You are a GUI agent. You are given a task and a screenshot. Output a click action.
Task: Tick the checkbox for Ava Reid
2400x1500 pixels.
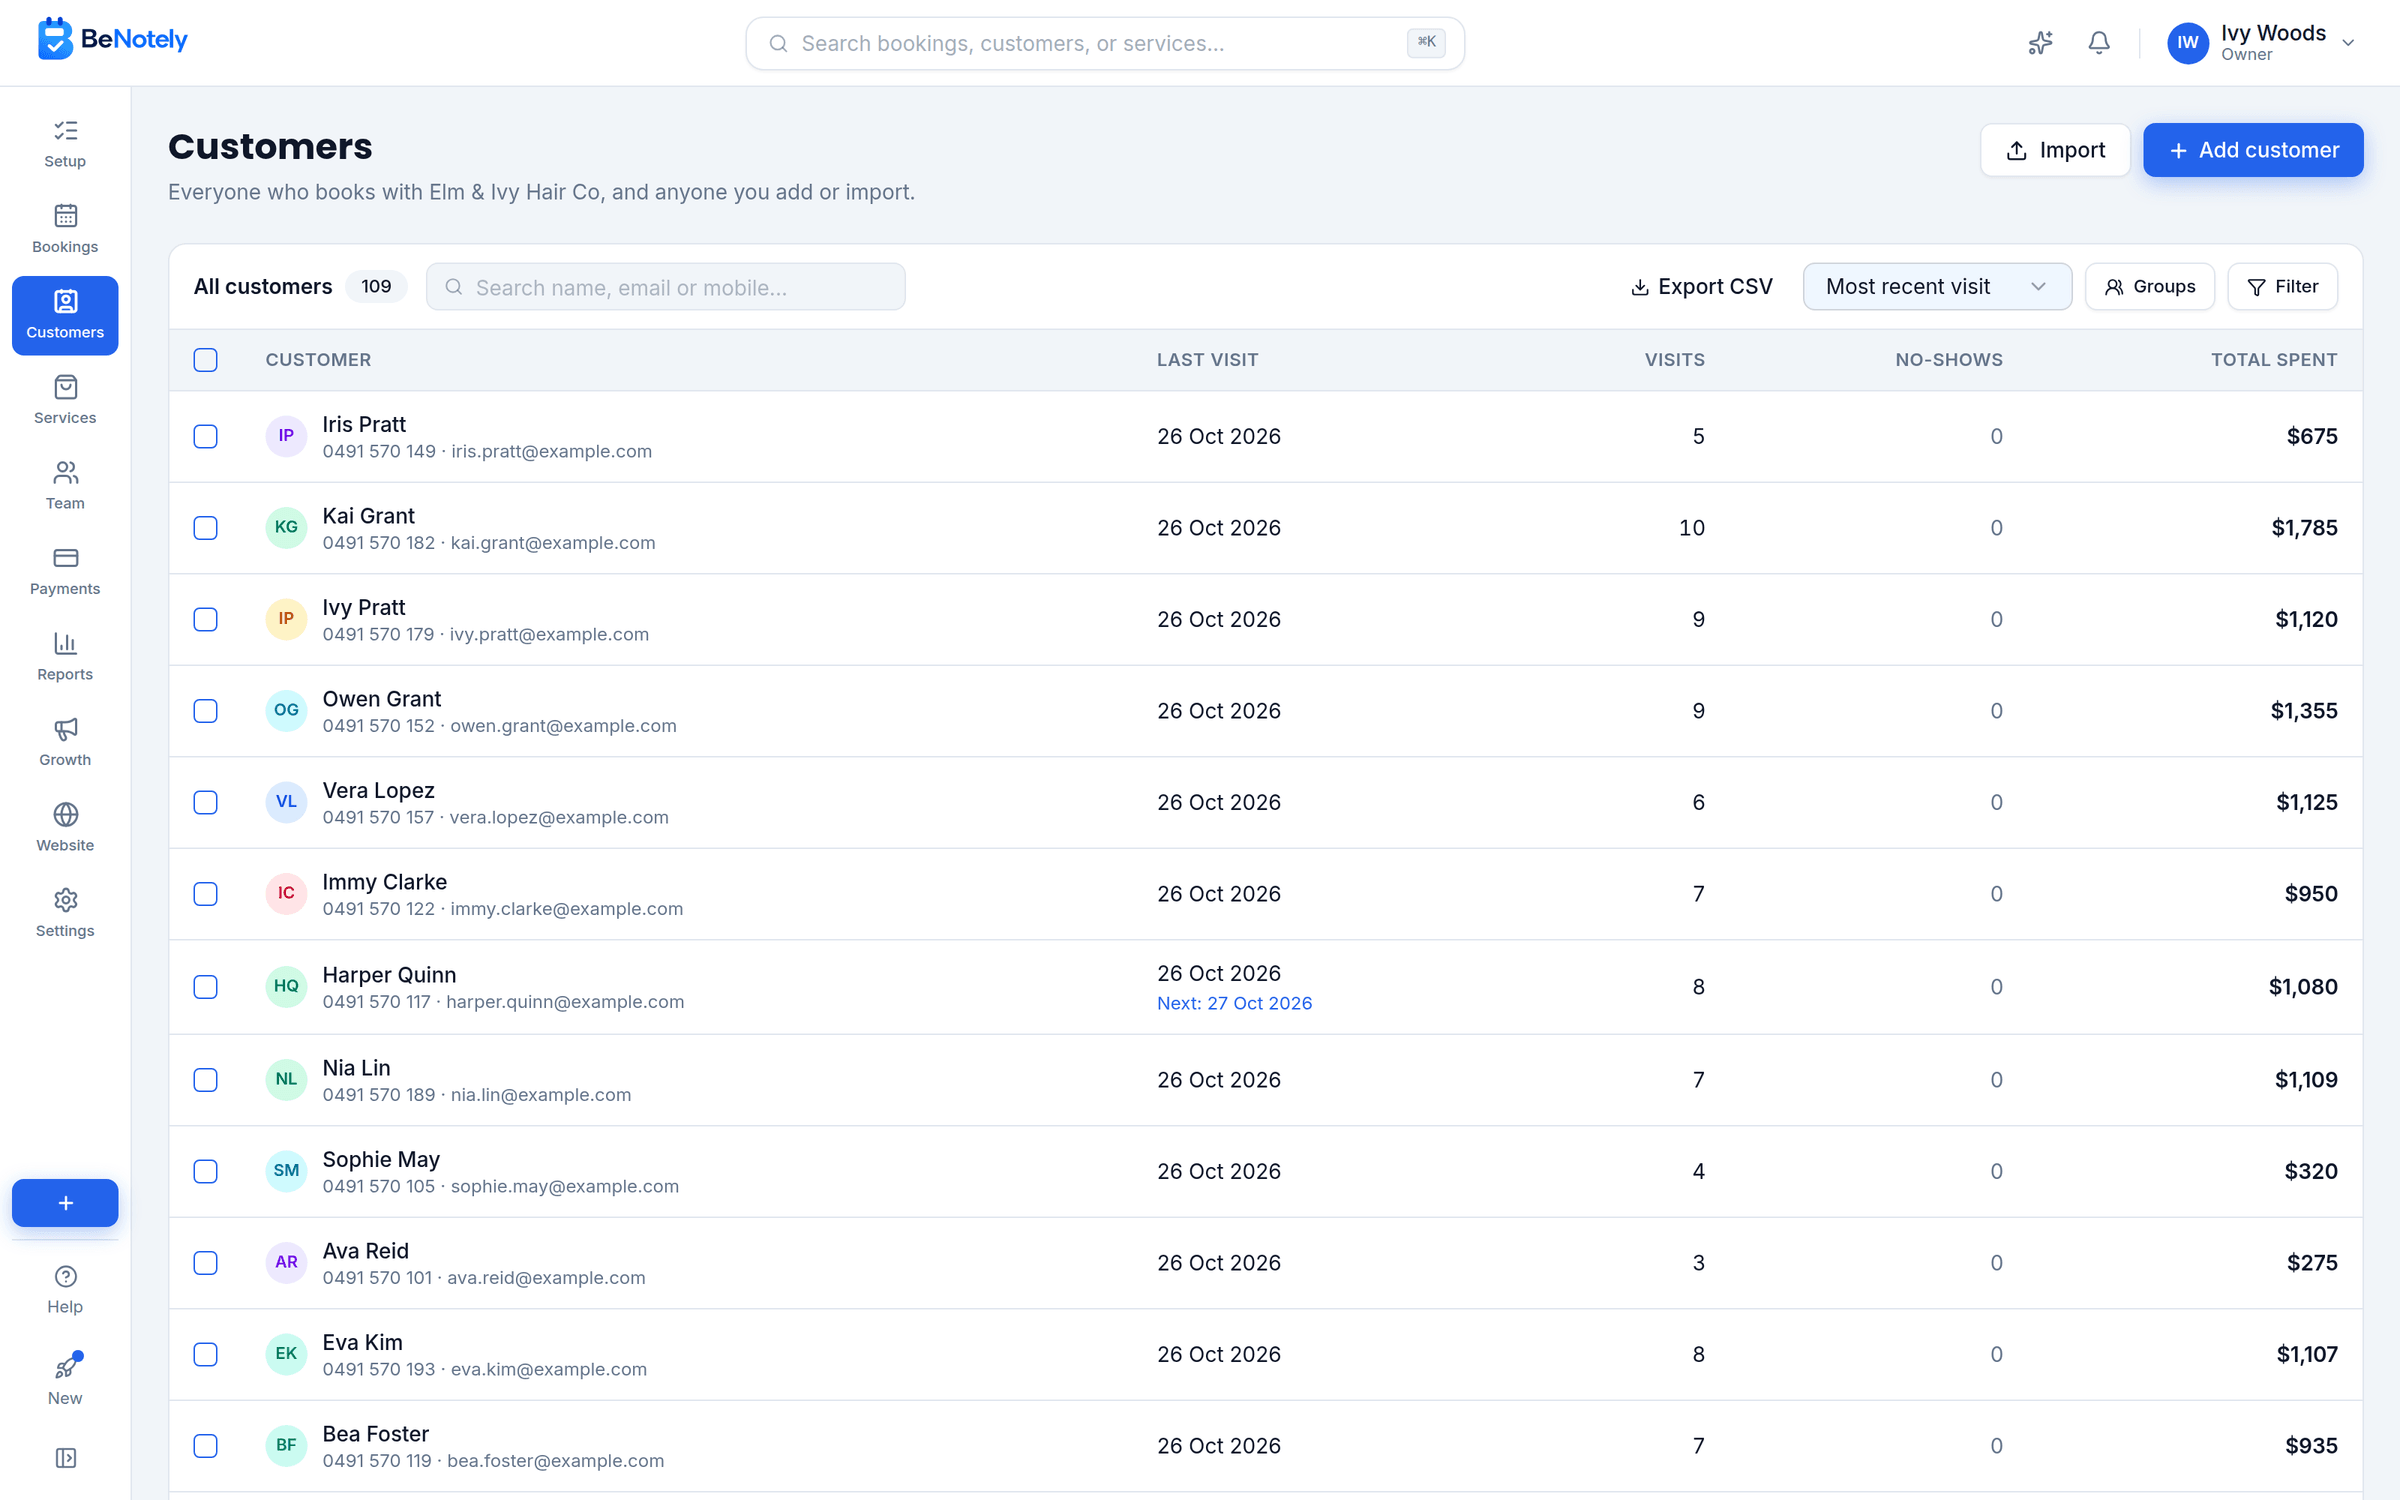206,1263
